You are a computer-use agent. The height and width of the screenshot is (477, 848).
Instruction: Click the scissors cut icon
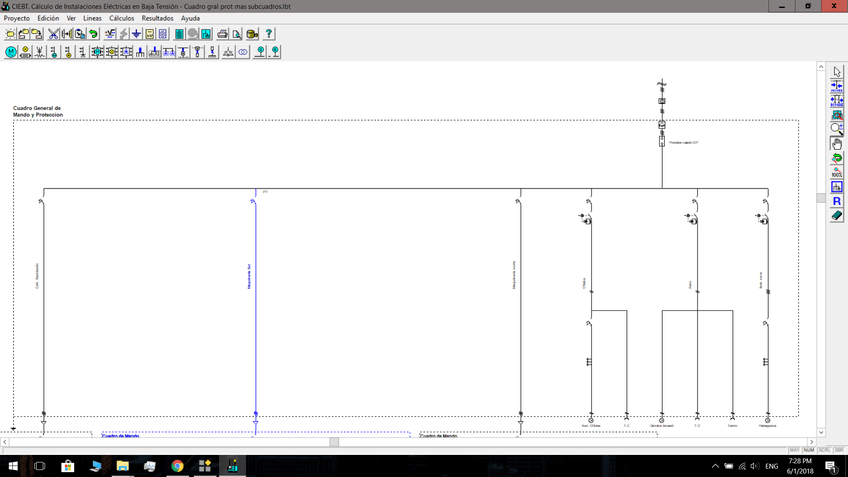(x=53, y=34)
